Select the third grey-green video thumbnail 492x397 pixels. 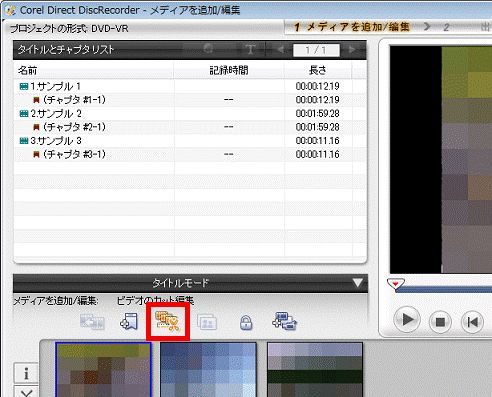click(315, 370)
